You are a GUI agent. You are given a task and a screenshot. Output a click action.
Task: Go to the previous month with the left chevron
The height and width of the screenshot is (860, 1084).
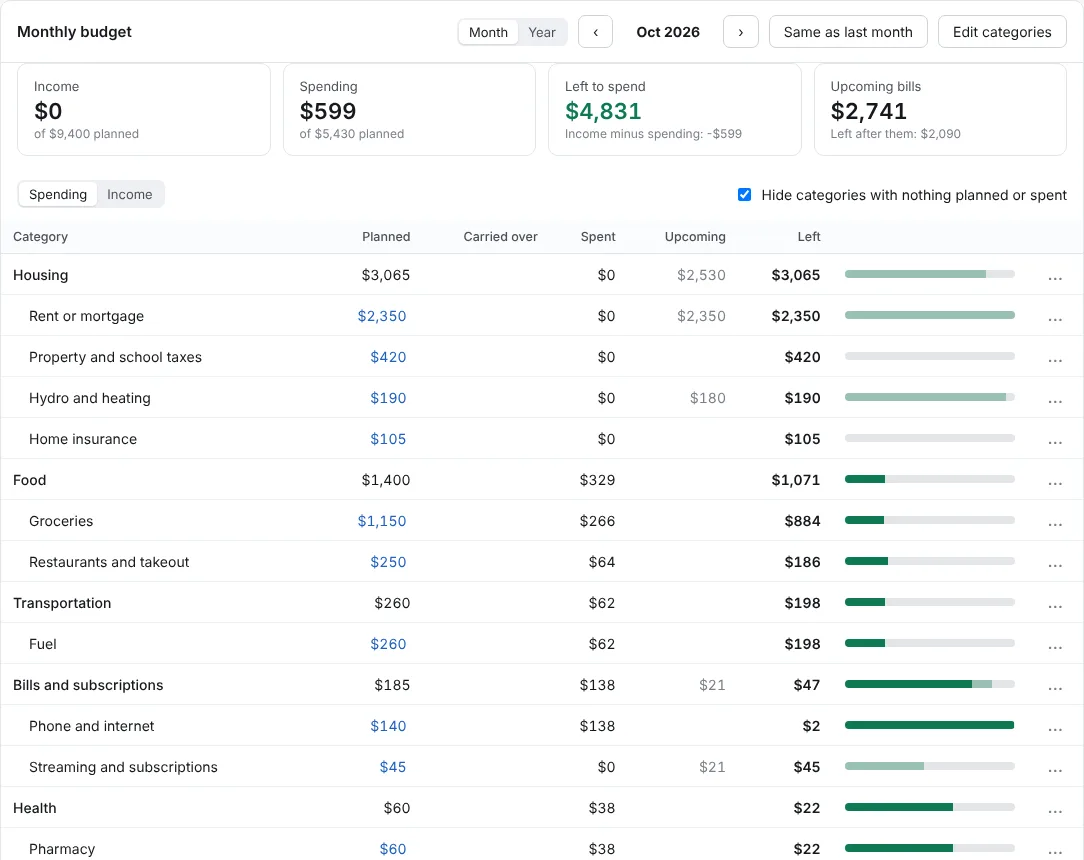coord(595,32)
